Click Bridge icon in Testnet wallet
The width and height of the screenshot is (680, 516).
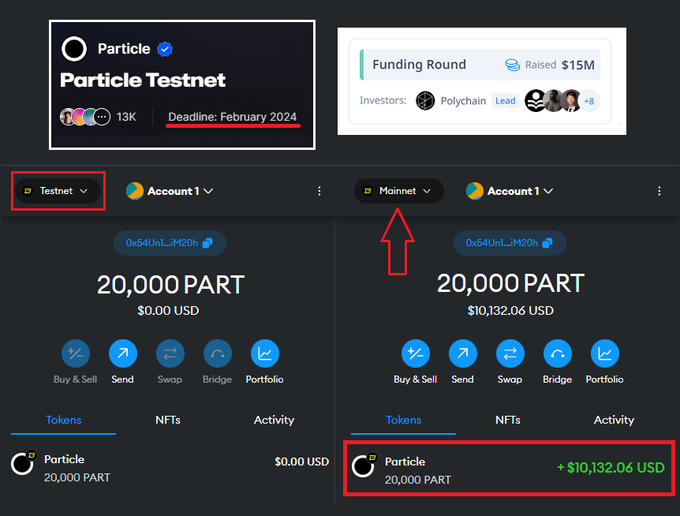[217, 353]
